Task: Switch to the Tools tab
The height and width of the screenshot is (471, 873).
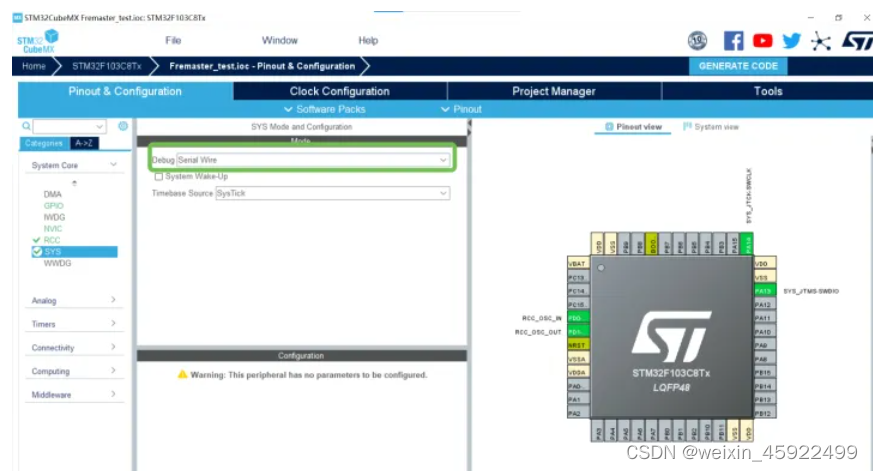Action: [x=768, y=91]
